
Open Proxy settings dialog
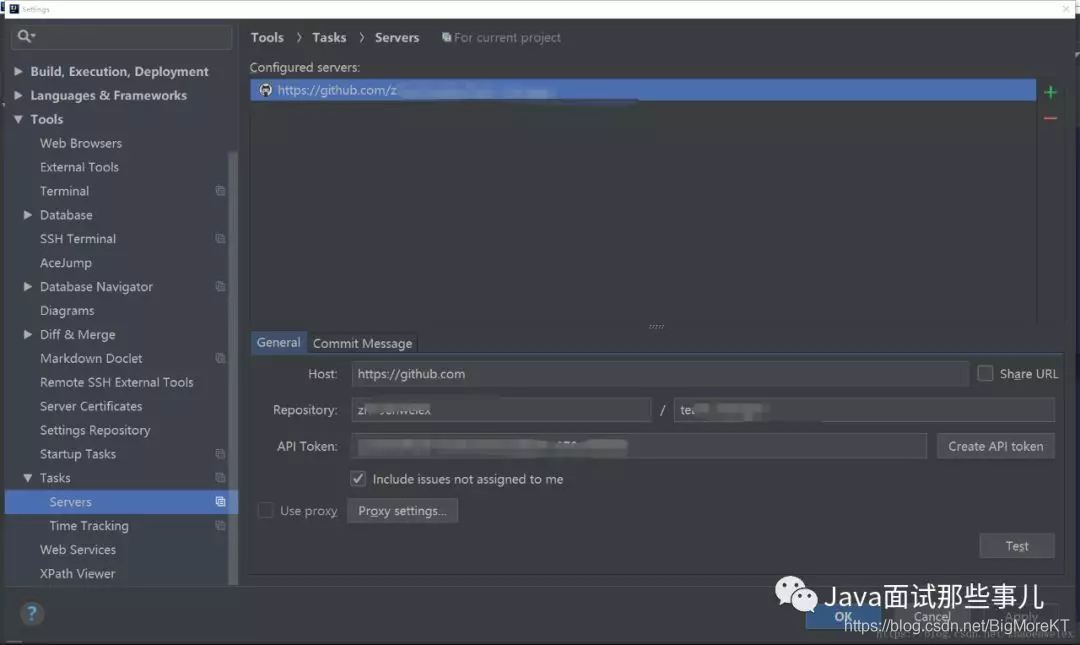coord(402,511)
